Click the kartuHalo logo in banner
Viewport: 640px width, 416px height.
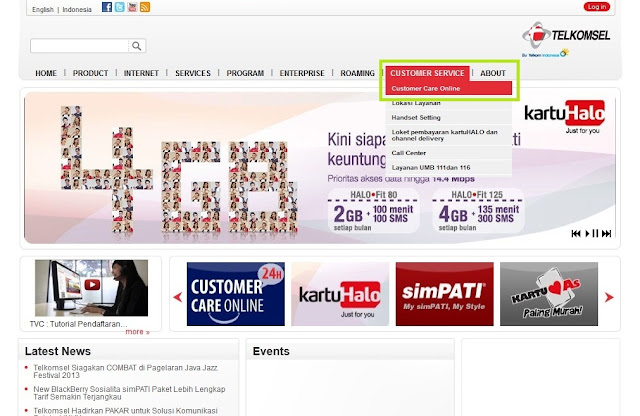click(565, 117)
